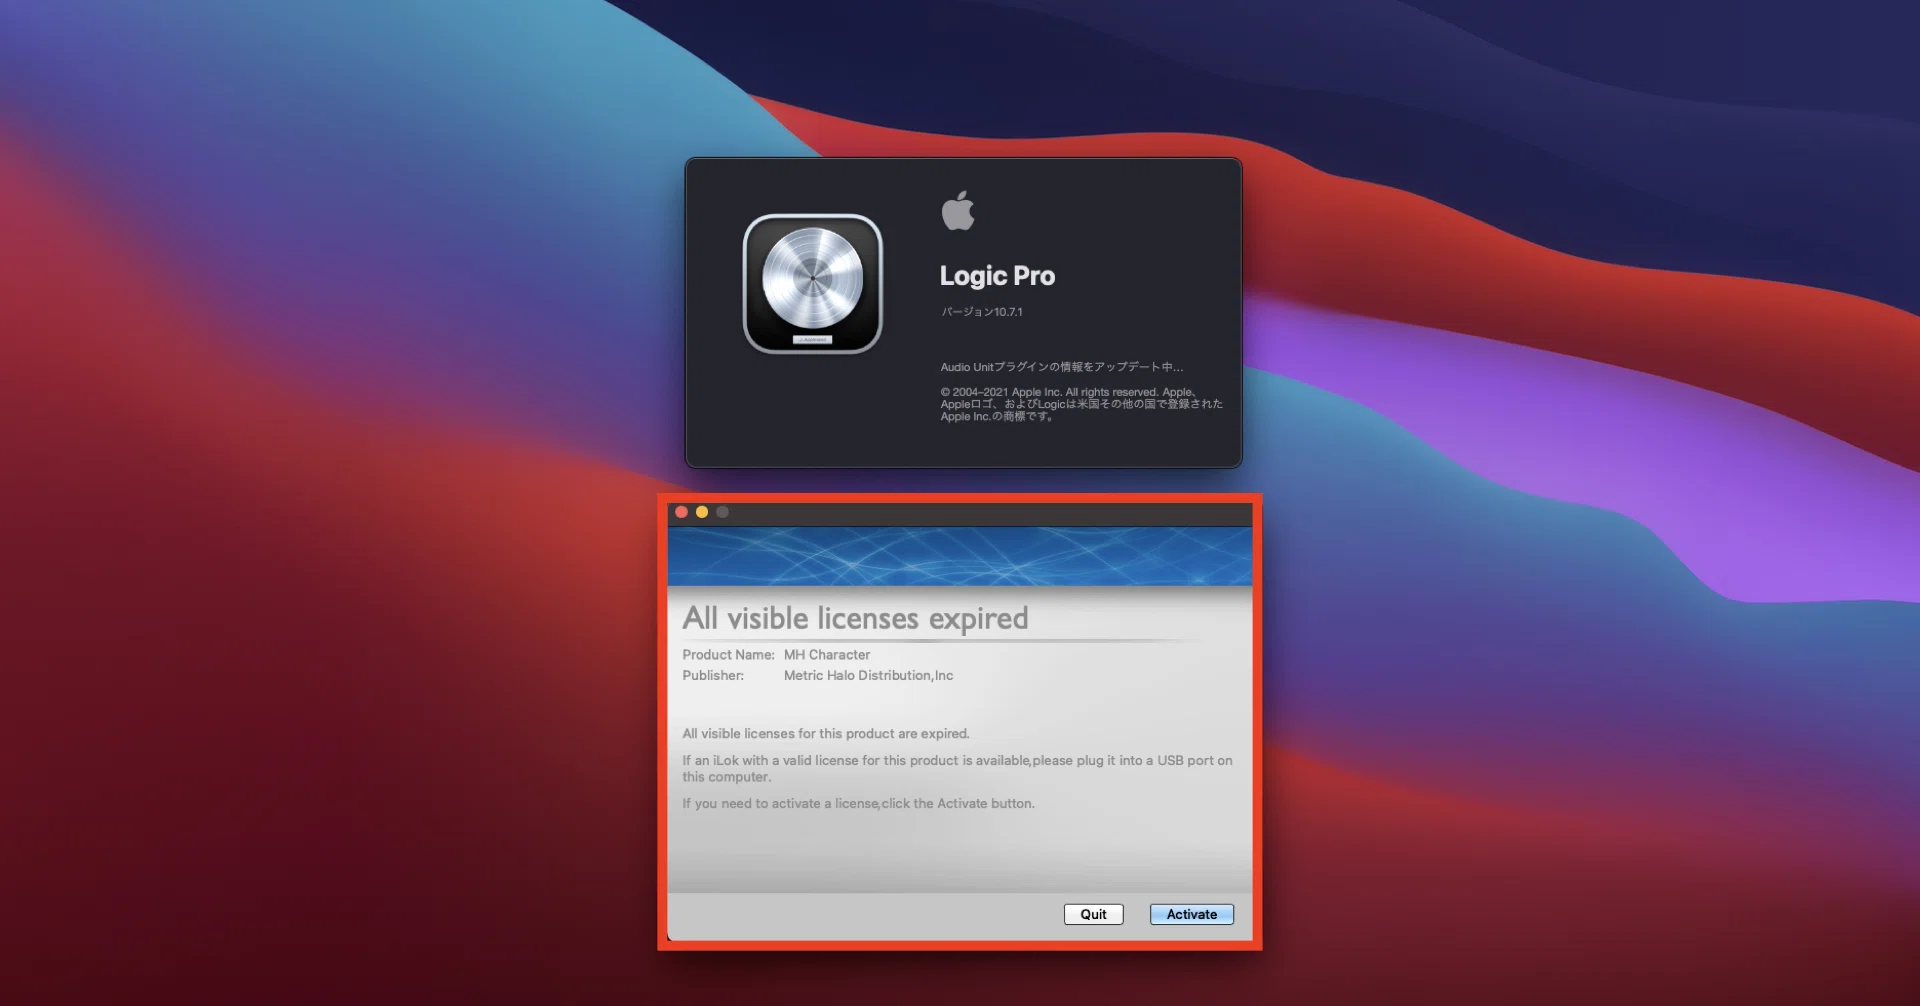Viewport: 1920px width, 1006px height.
Task: Click the version text 'バージョン10.7.1'
Action: (981, 312)
